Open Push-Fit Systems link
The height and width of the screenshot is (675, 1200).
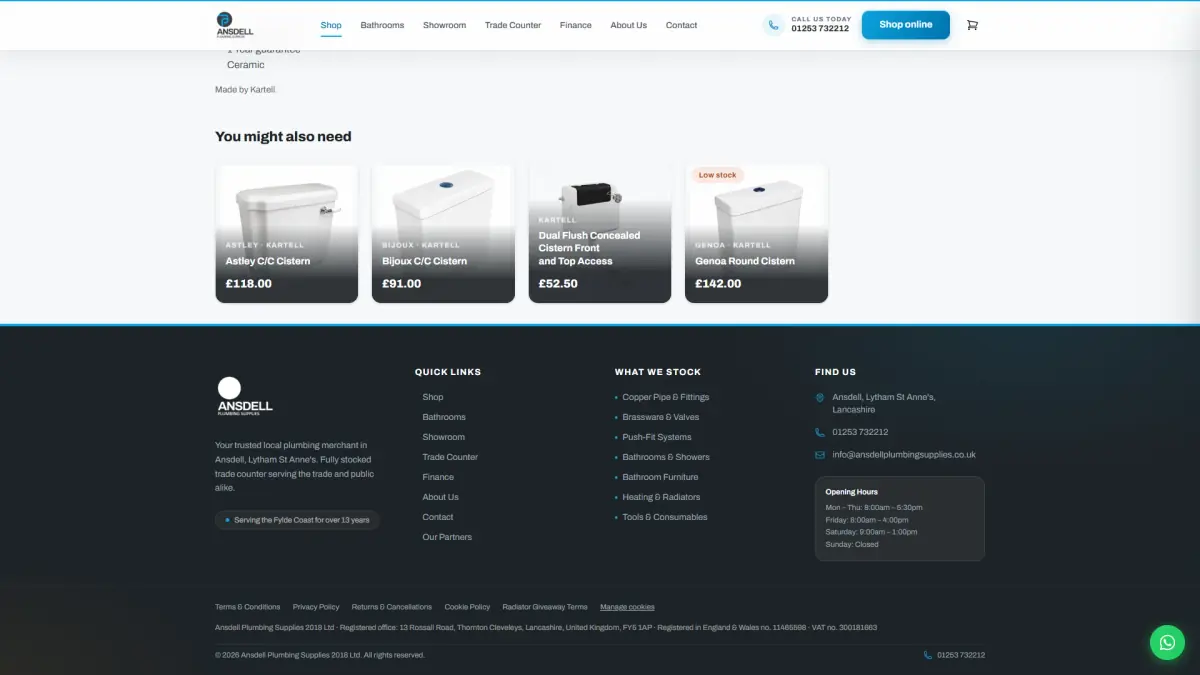(x=657, y=437)
